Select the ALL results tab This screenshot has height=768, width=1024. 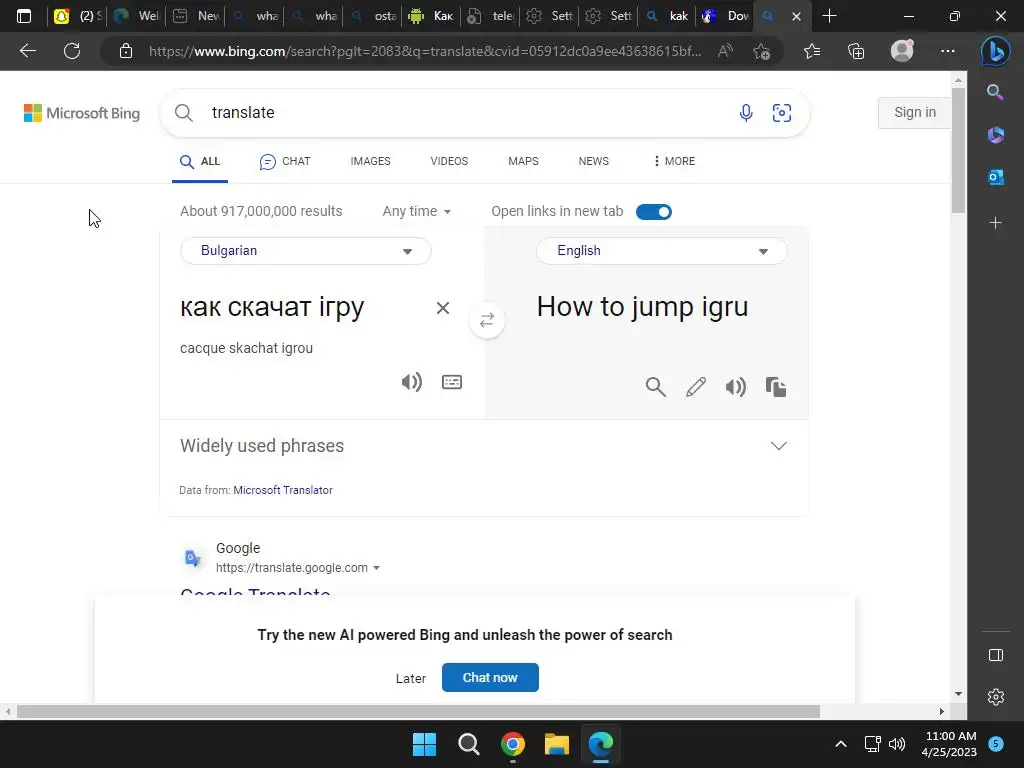[200, 161]
